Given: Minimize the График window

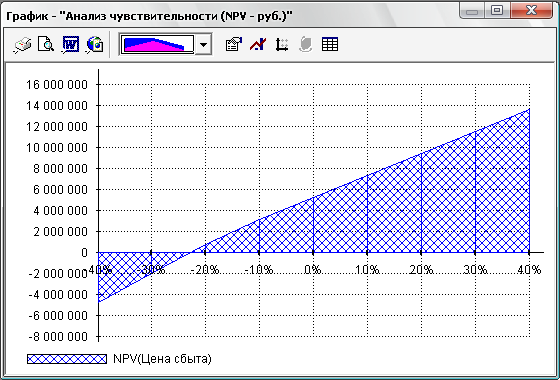Looking at the screenshot, I should [472, 11].
